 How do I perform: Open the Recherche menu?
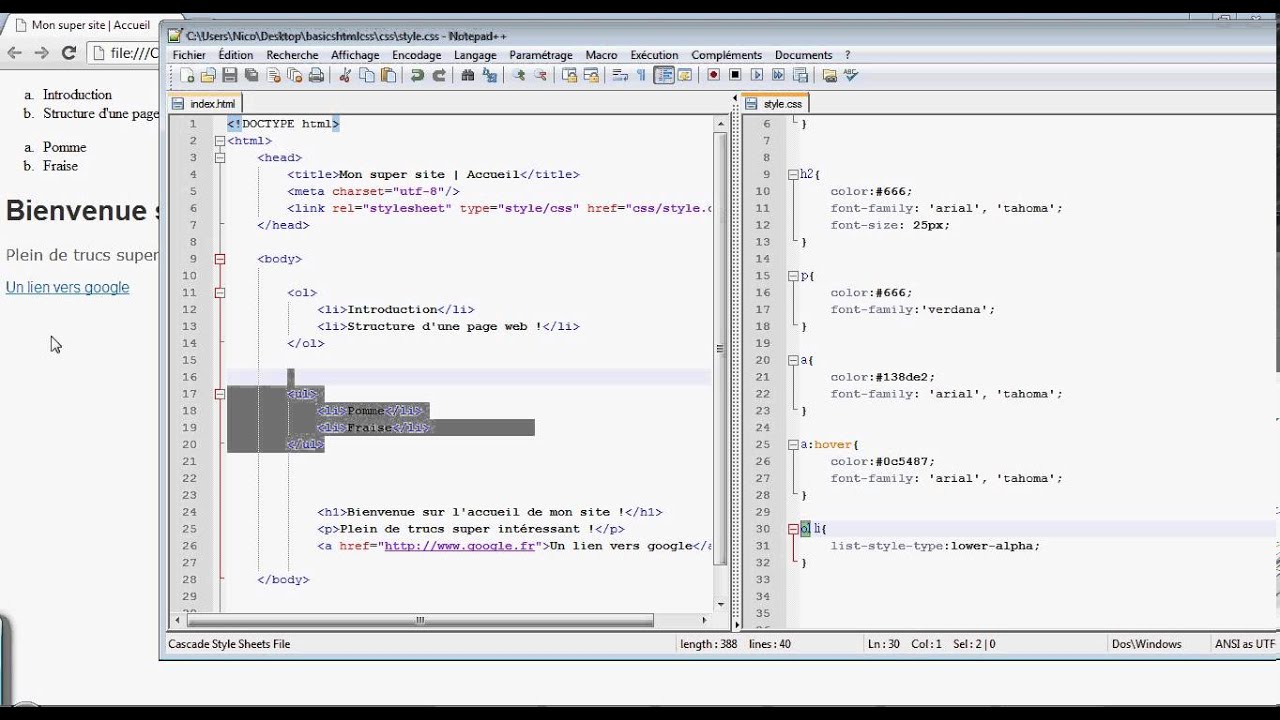[292, 55]
